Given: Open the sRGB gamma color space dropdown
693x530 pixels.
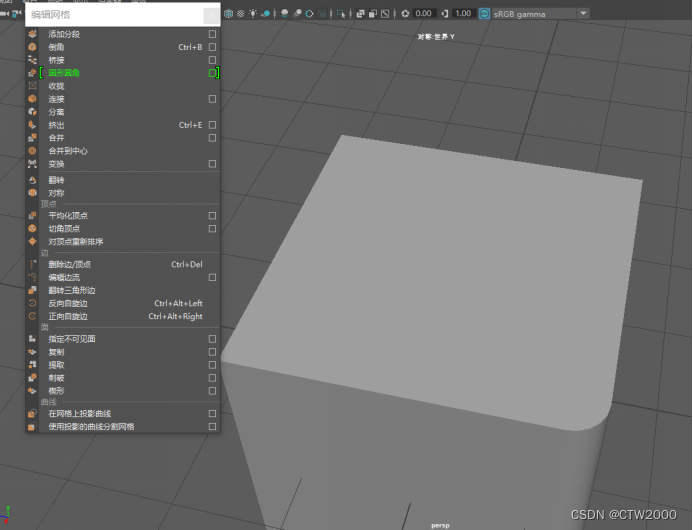Looking at the screenshot, I should click(x=583, y=14).
